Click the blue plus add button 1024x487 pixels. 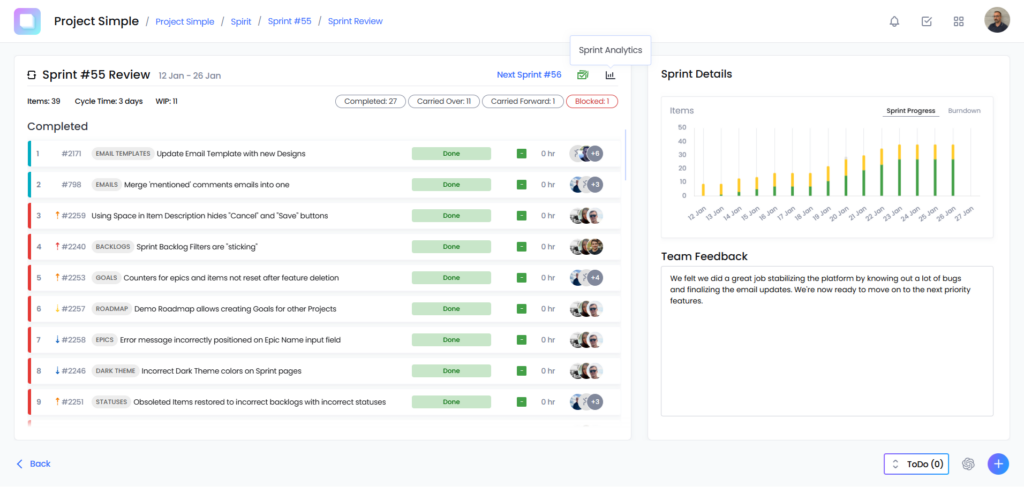998,464
